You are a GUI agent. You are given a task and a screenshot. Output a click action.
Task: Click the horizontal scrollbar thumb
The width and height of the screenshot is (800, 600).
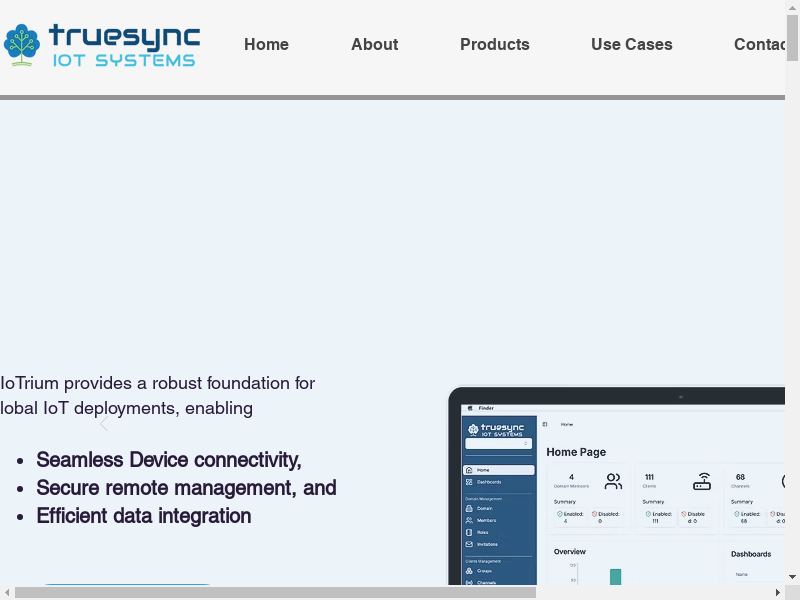(x=275, y=592)
